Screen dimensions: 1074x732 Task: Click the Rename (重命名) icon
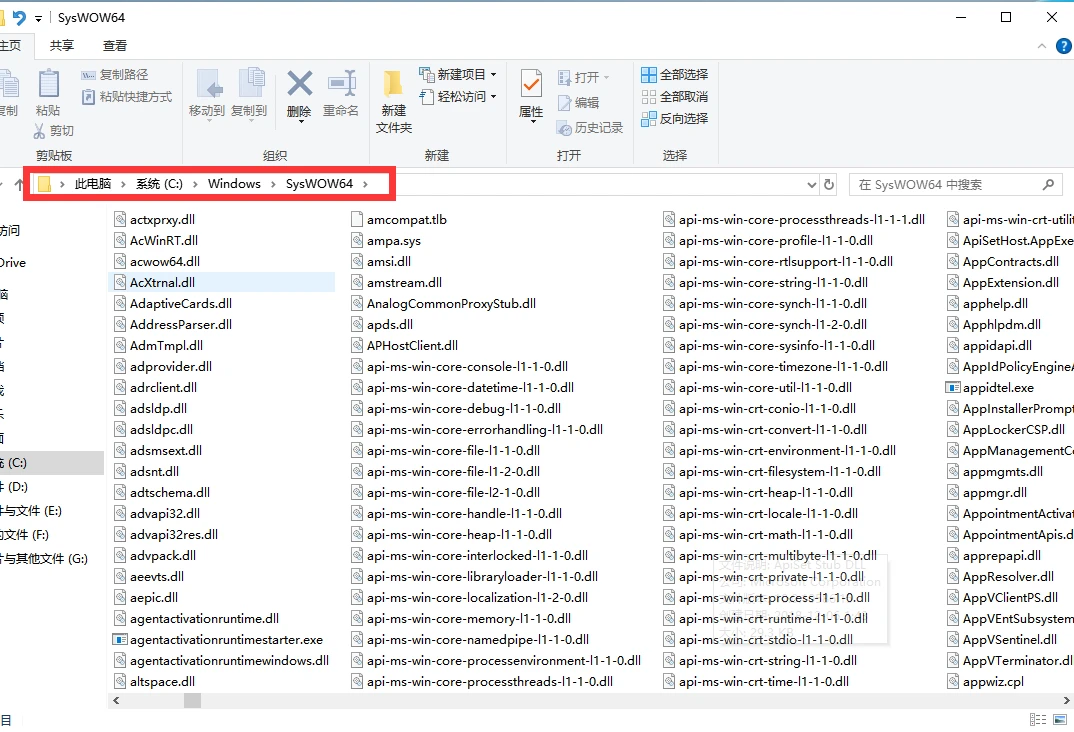(x=341, y=85)
